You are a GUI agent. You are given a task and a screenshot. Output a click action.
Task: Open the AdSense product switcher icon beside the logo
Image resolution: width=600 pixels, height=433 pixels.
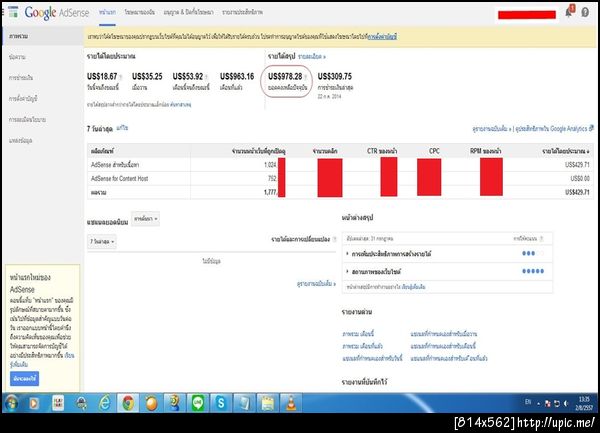(13, 12)
